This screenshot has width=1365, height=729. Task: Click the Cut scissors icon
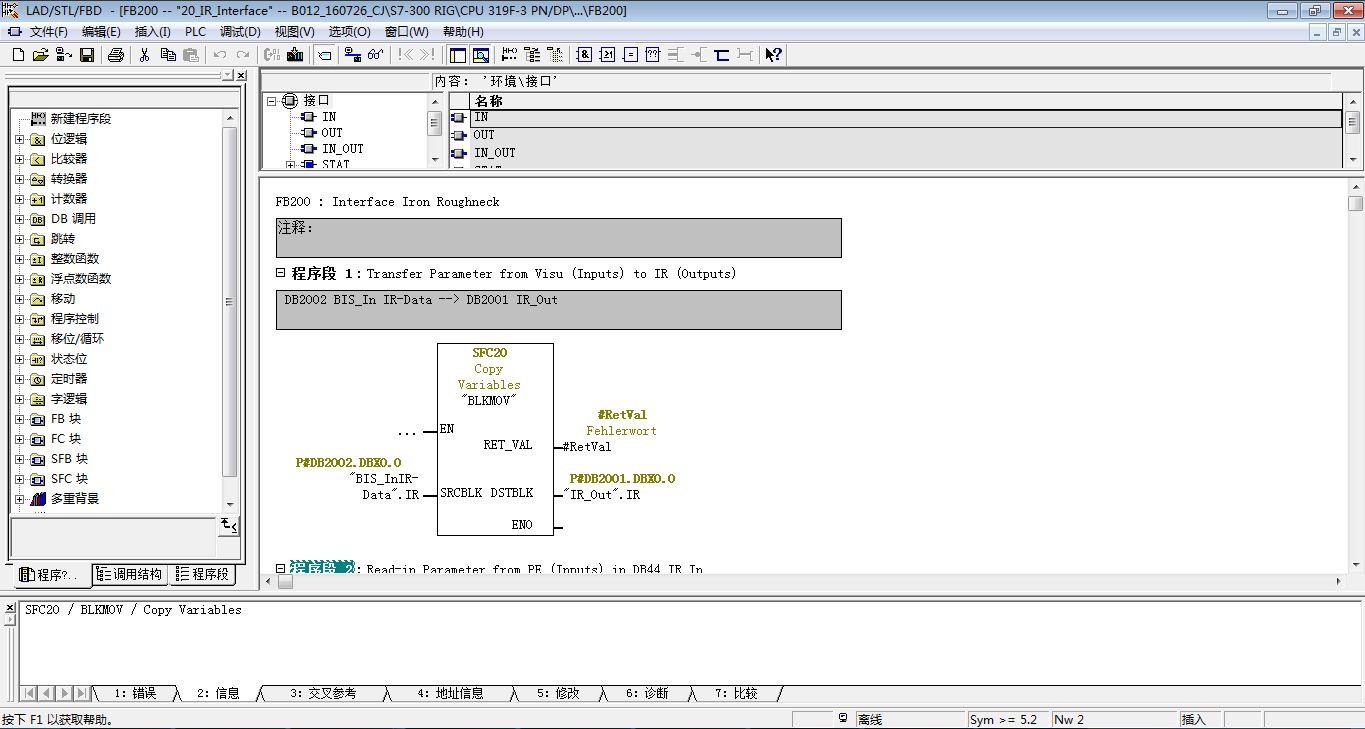144,55
